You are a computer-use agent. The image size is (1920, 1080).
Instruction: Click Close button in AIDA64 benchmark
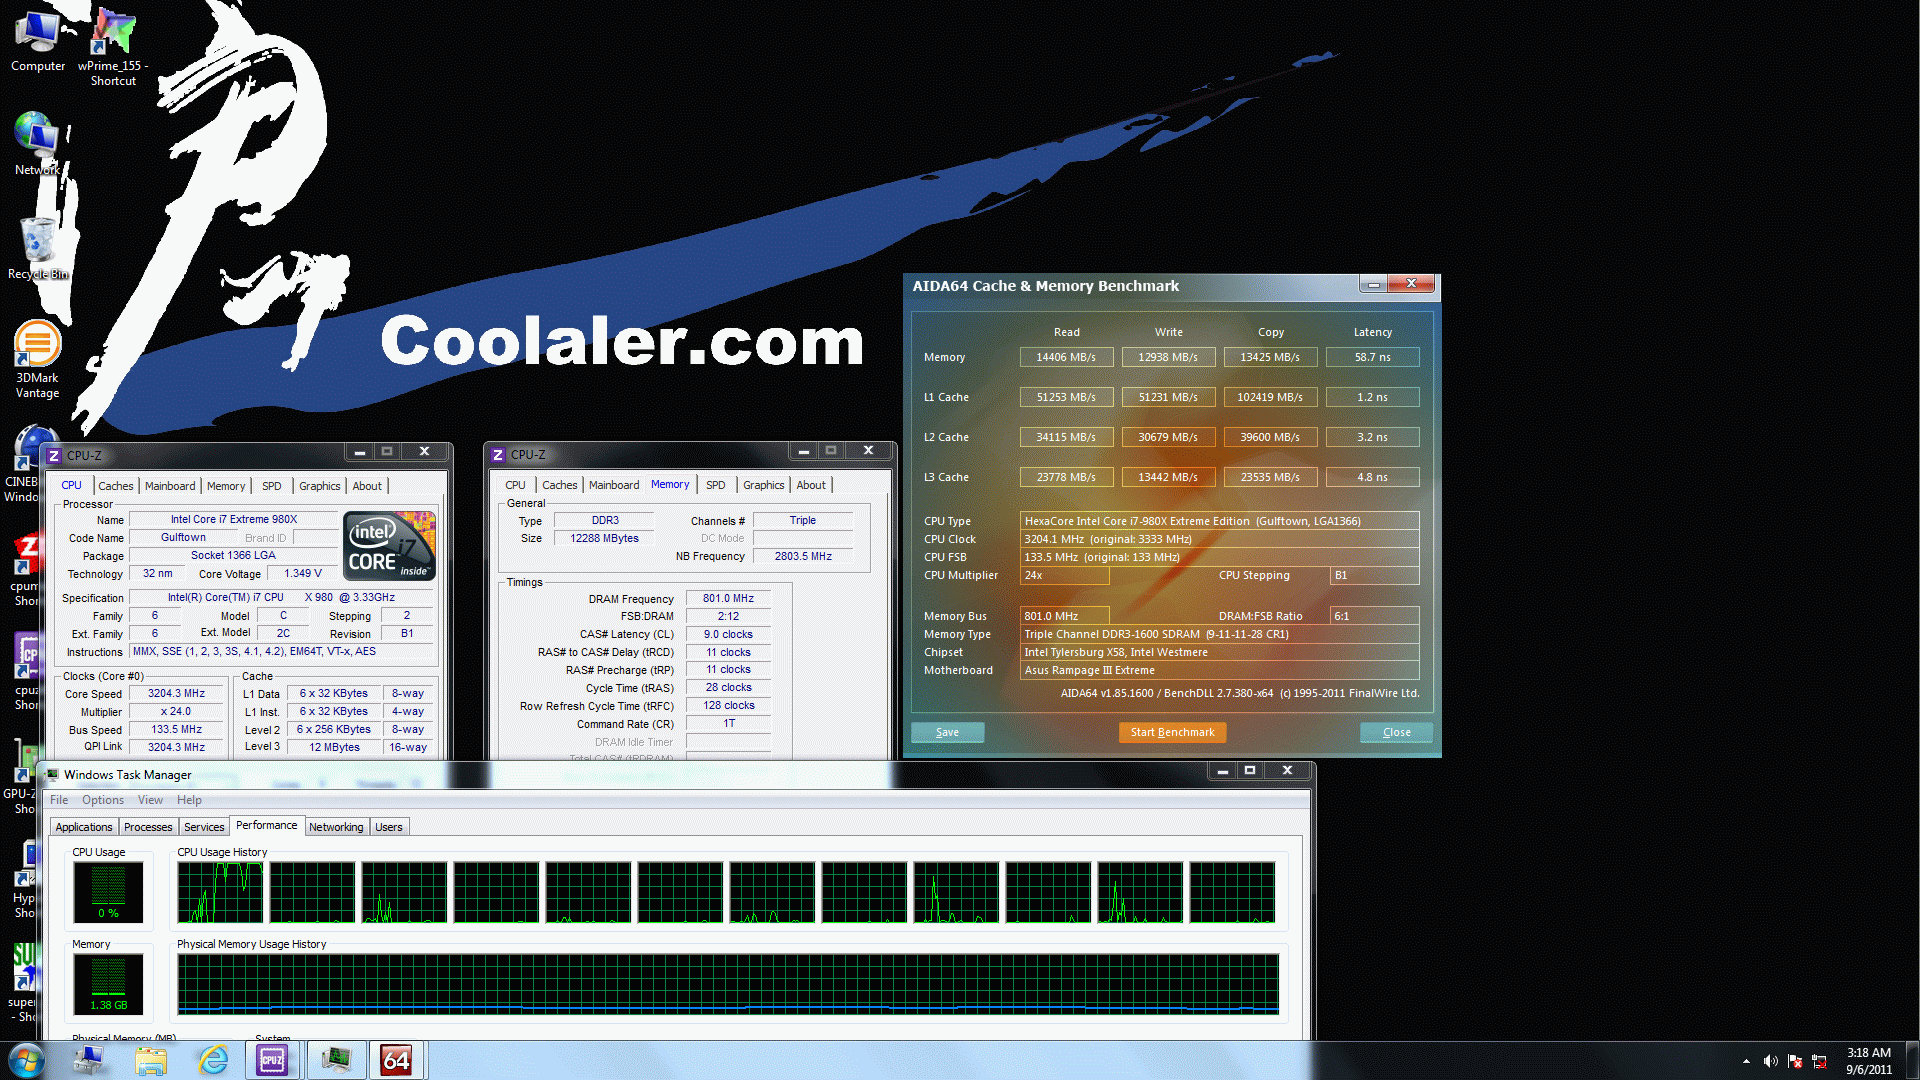point(1396,732)
